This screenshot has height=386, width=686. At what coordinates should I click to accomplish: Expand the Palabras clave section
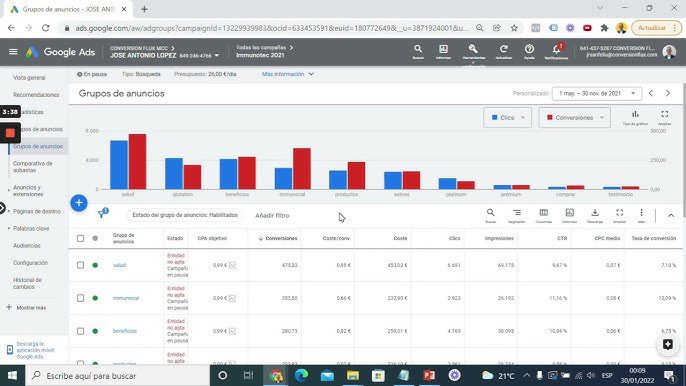click(x=31, y=228)
